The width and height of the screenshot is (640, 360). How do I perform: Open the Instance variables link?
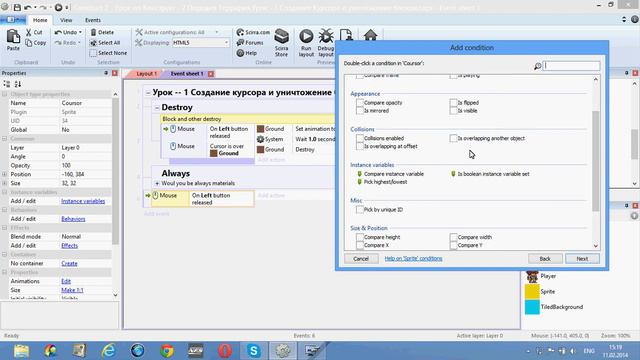(83, 201)
